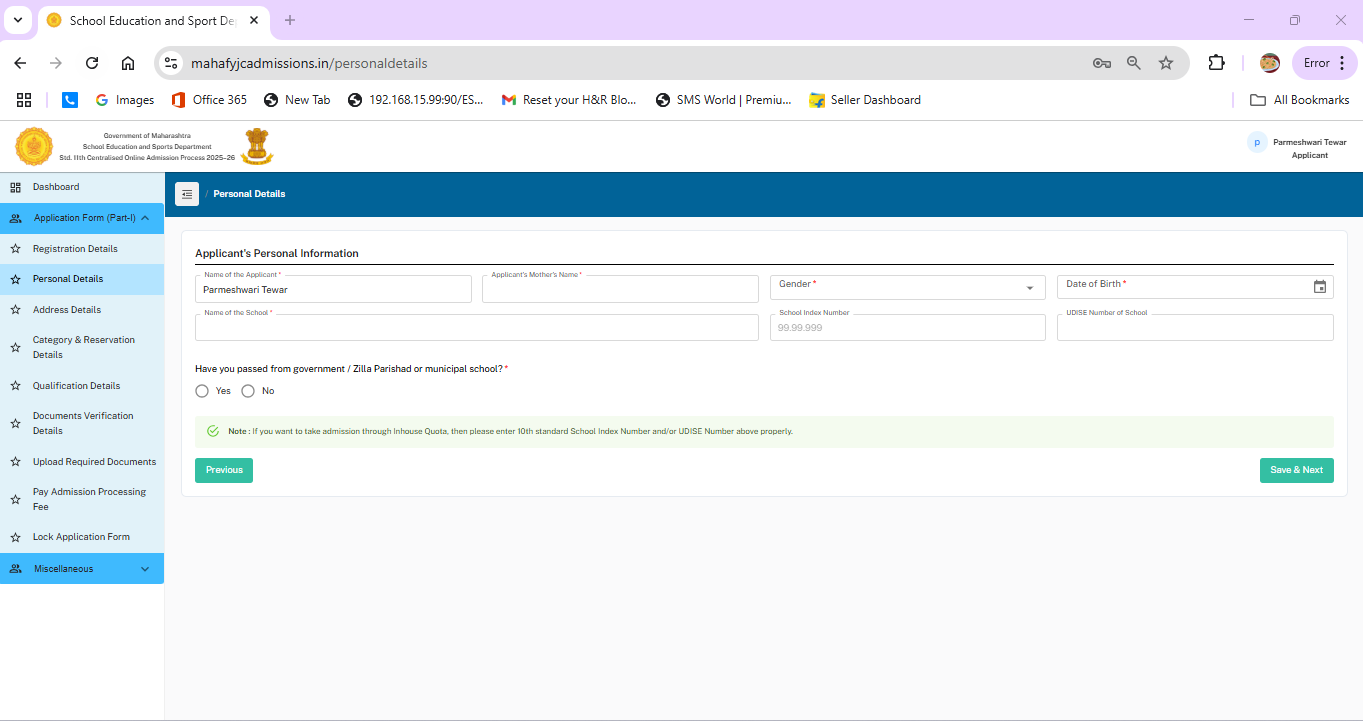Open the 'Reset your H&R Blo...' bookmark
The height and width of the screenshot is (721, 1363).
click(x=569, y=100)
